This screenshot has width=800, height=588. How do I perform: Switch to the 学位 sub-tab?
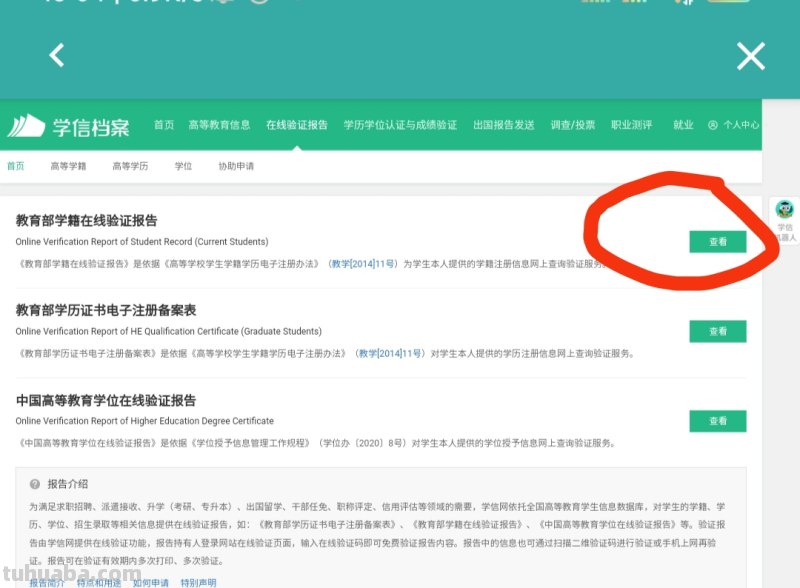tap(183, 166)
